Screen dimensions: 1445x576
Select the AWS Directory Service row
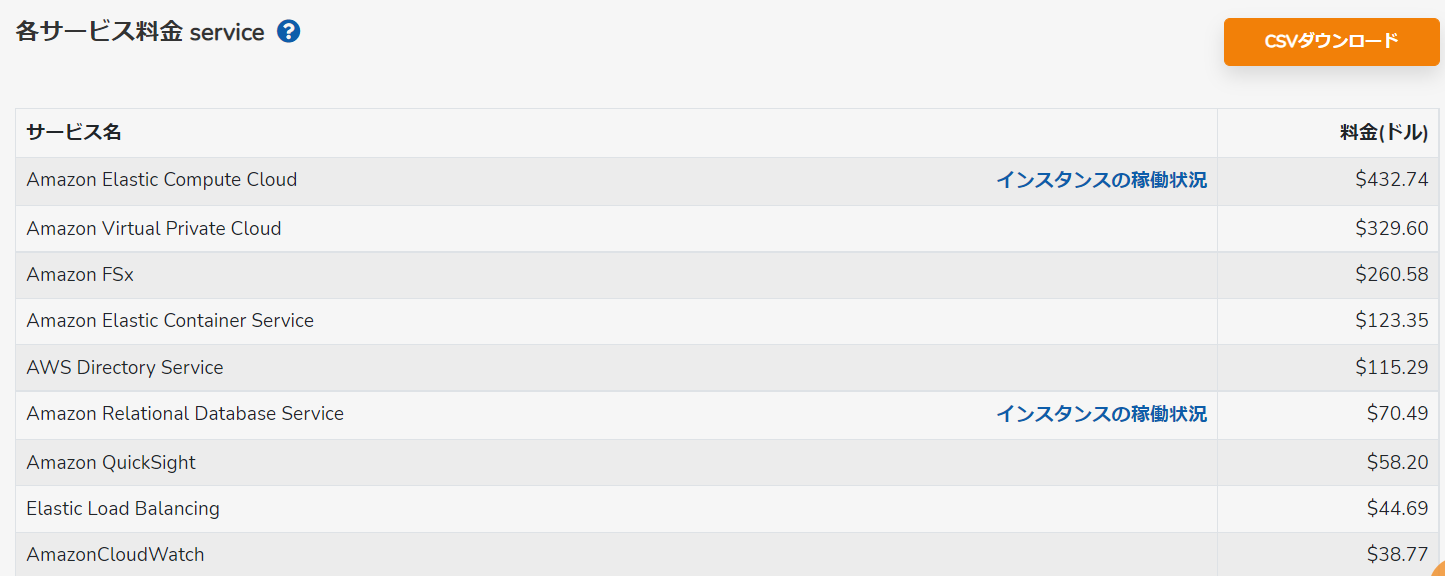tap(727, 368)
